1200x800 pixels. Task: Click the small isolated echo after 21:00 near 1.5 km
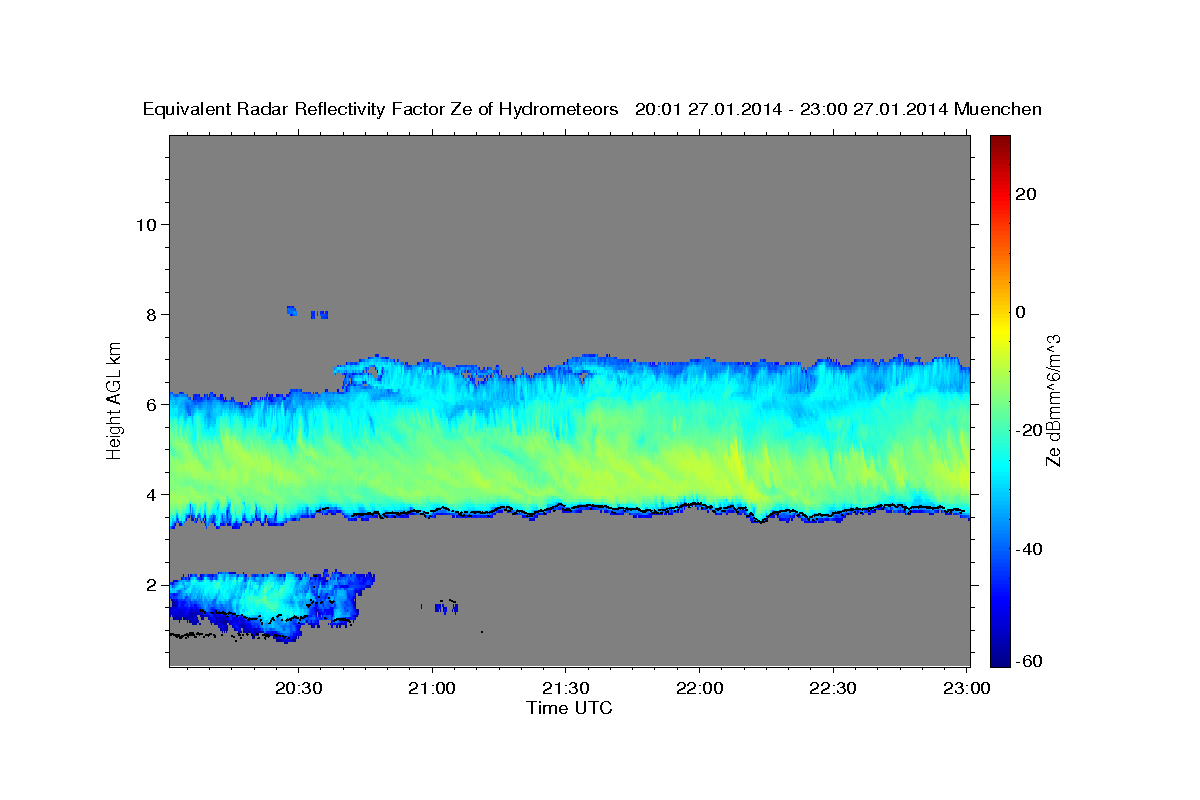(x=446, y=607)
